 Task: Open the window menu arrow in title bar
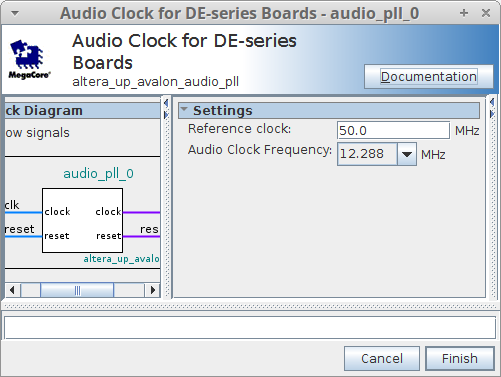(15, 13)
